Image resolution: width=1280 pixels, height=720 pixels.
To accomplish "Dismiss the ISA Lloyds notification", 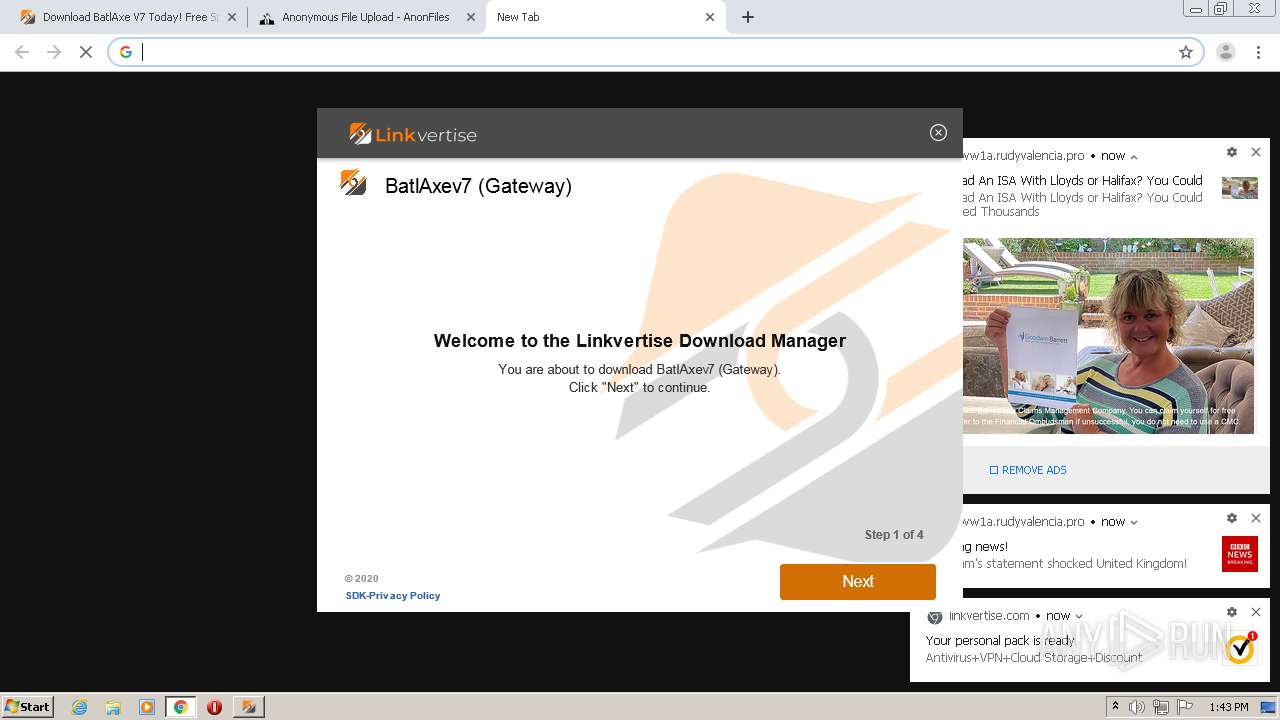I will click(x=1256, y=152).
